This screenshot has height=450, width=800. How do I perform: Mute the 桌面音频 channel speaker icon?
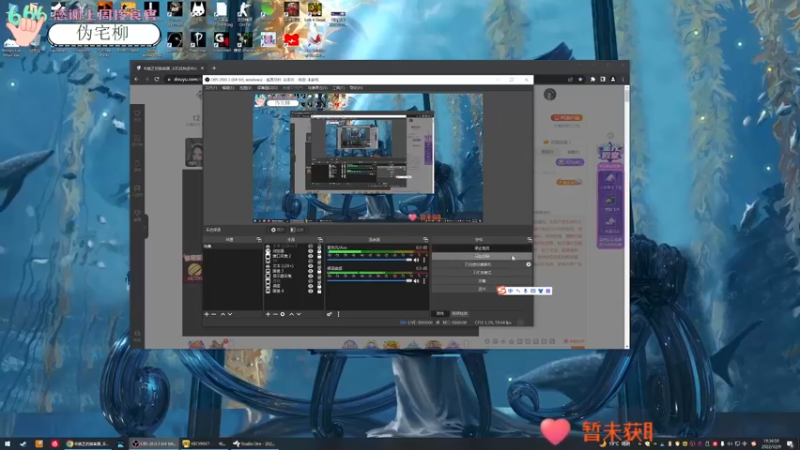coord(416,281)
